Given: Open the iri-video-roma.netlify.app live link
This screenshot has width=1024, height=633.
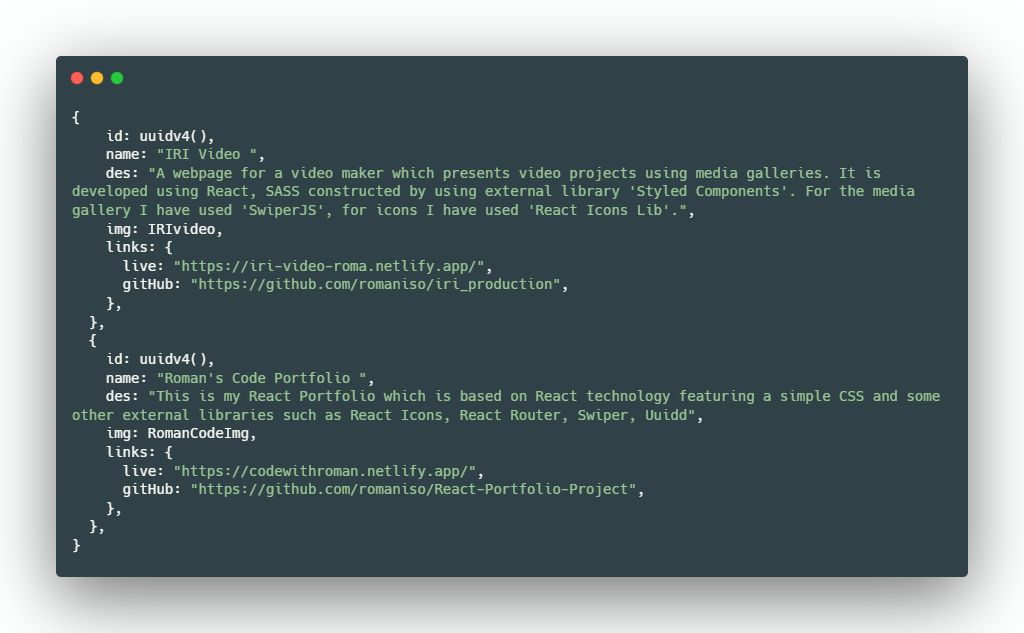Looking at the screenshot, I should [x=333, y=266].
